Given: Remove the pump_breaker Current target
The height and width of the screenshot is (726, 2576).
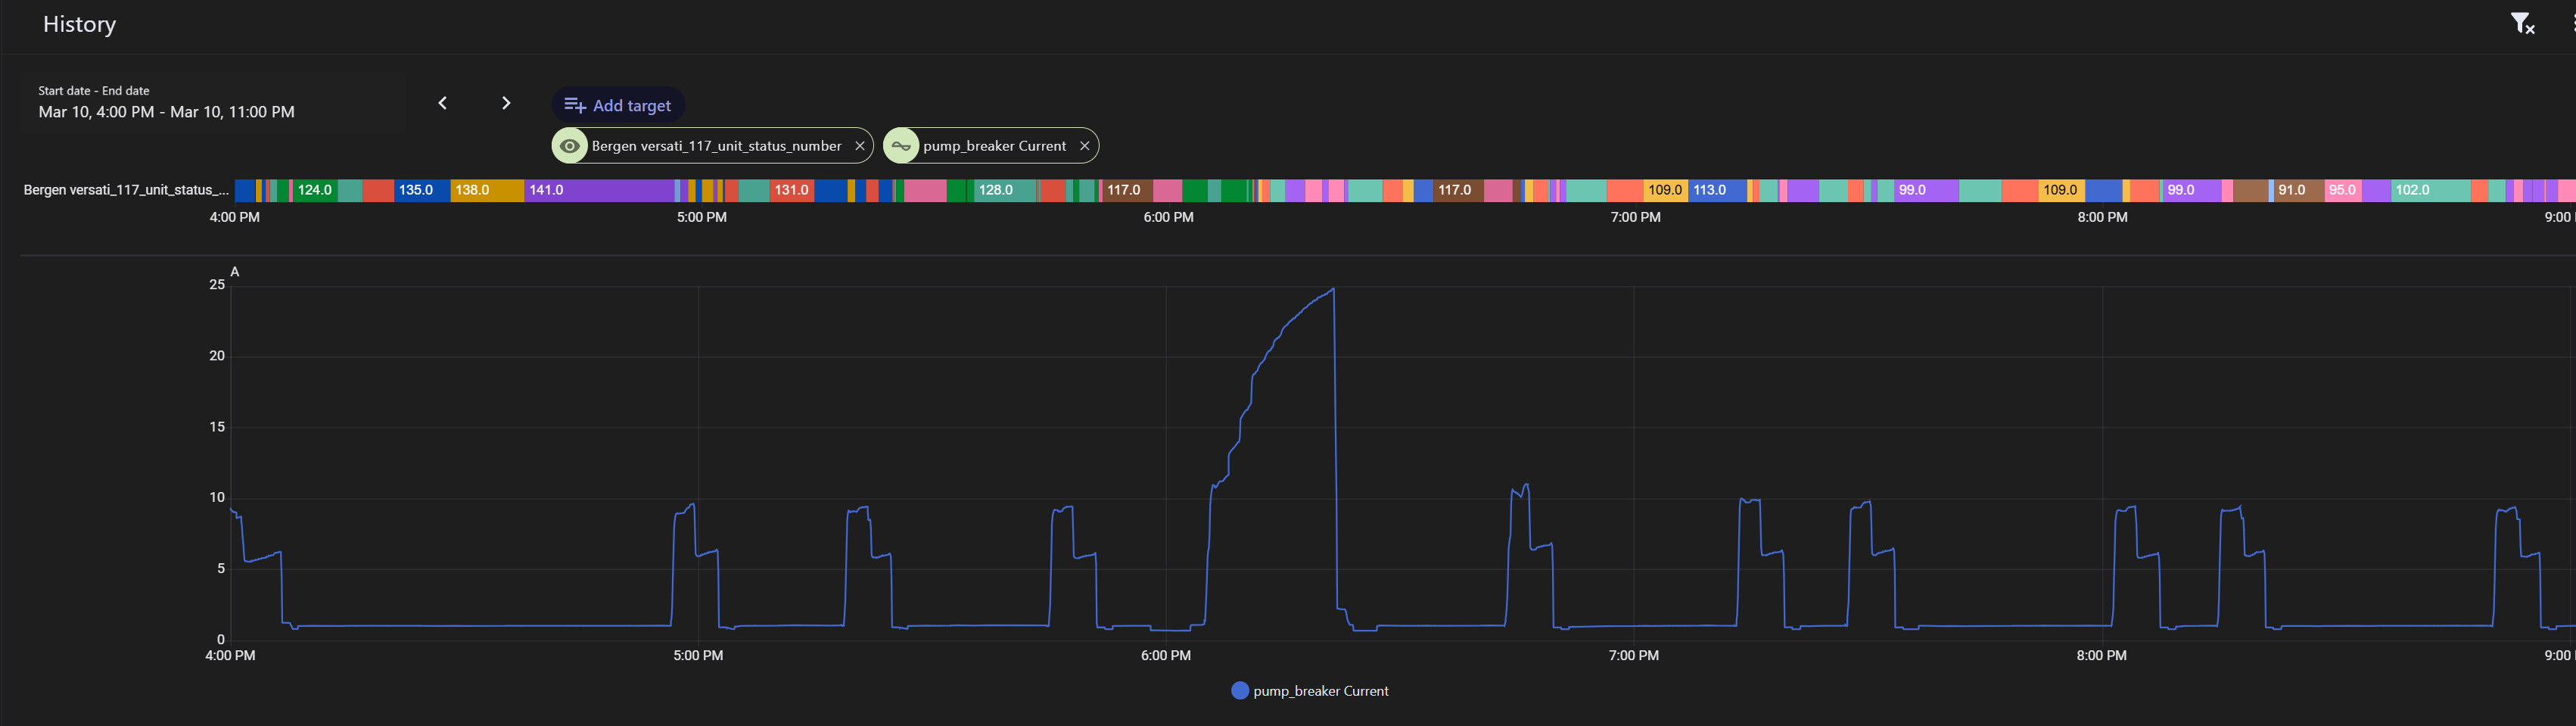Looking at the screenshot, I should point(1084,146).
